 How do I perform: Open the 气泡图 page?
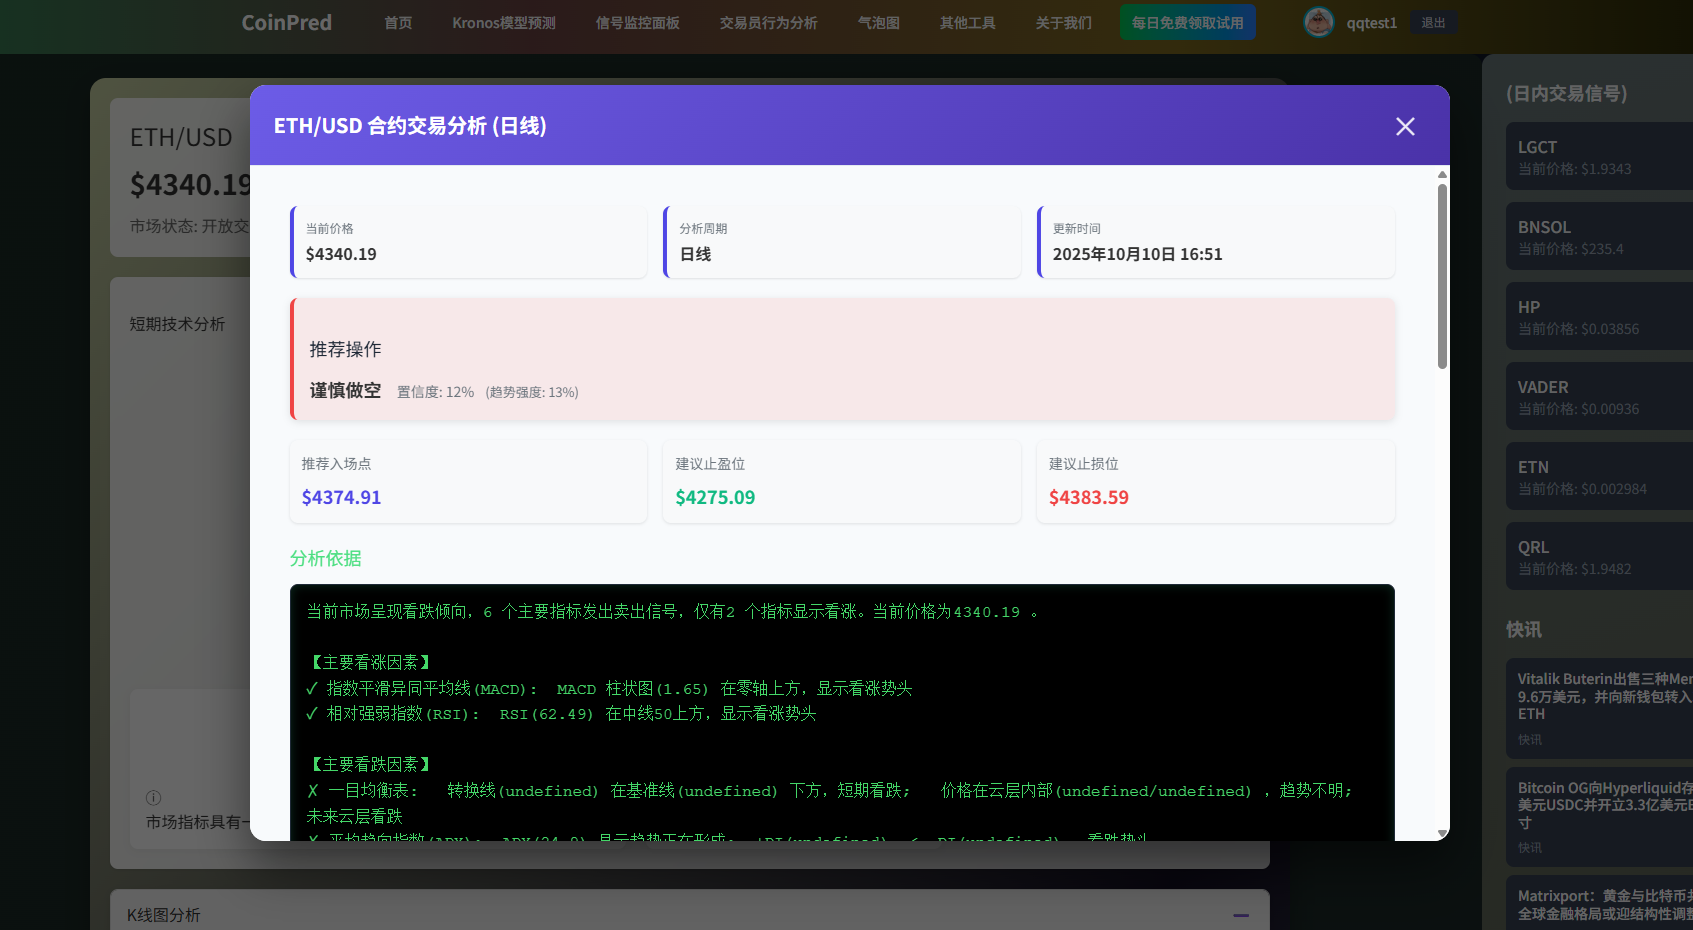[x=878, y=23]
